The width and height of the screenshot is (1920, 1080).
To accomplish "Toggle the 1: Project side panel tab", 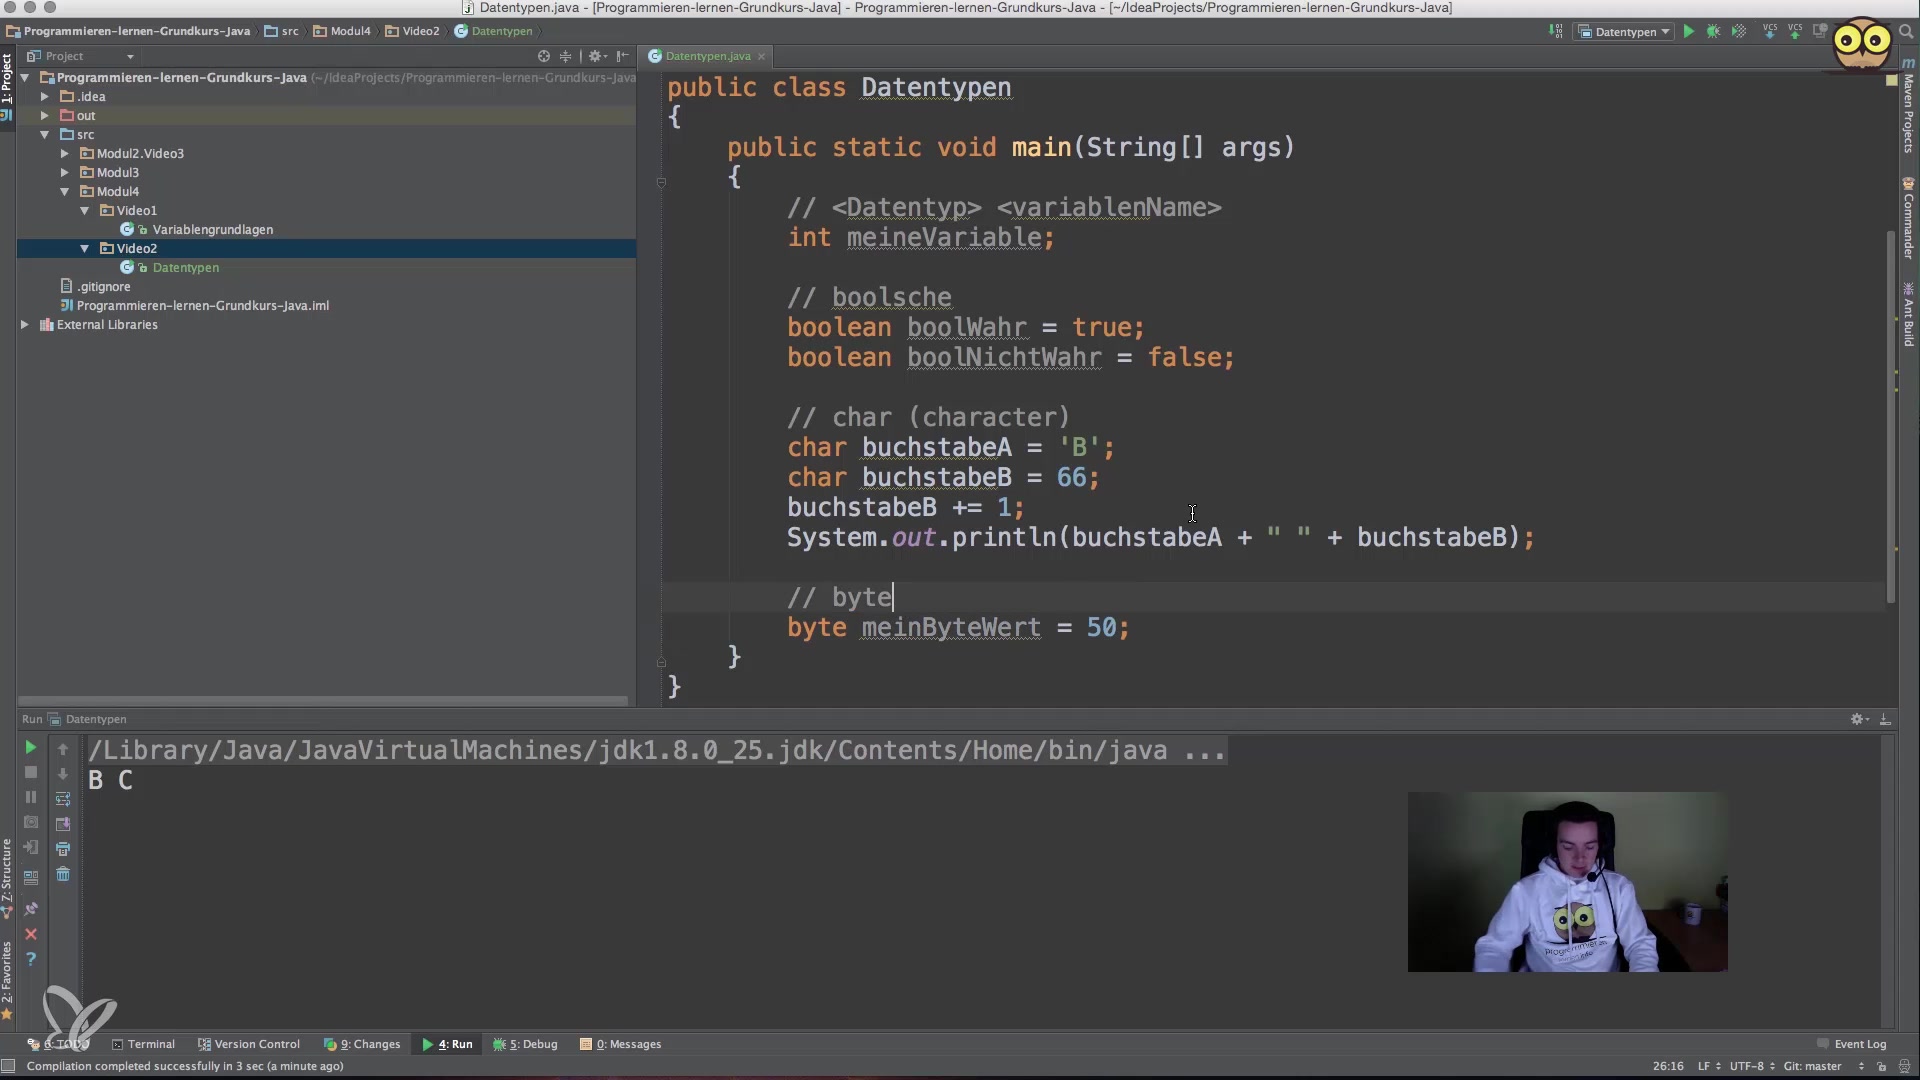I will (x=7, y=80).
